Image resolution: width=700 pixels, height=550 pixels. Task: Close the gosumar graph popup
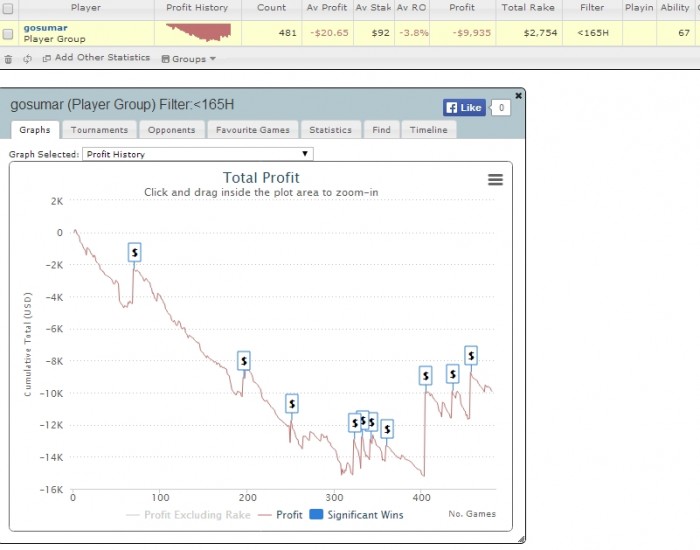tap(518, 96)
